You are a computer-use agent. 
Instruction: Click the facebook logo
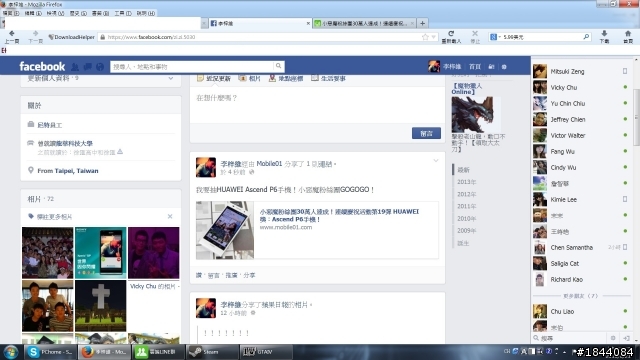tap(42, 67)
